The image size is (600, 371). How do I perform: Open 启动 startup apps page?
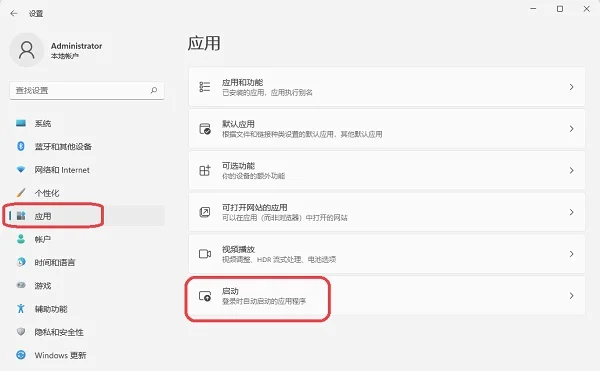pyautogui.click(x=387, y=296)
